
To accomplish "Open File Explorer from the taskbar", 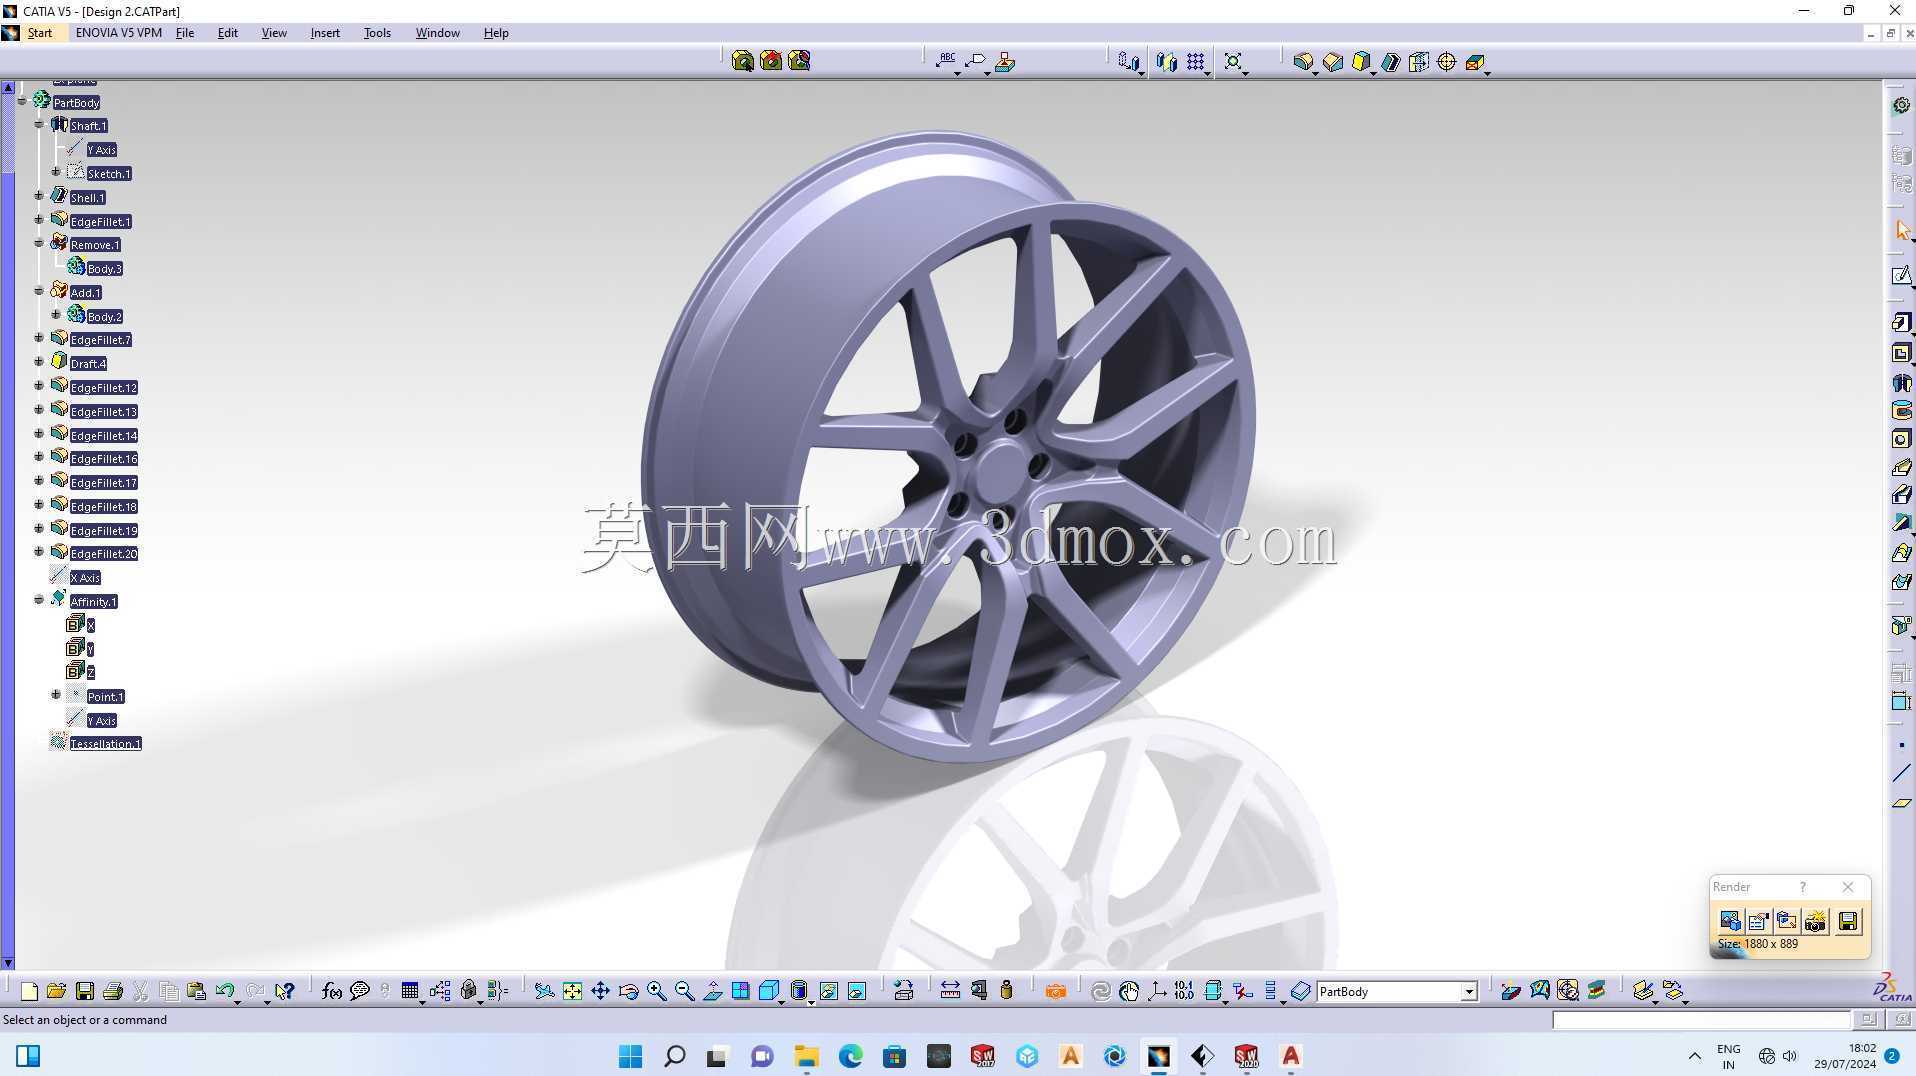I will click(806, 1056).
